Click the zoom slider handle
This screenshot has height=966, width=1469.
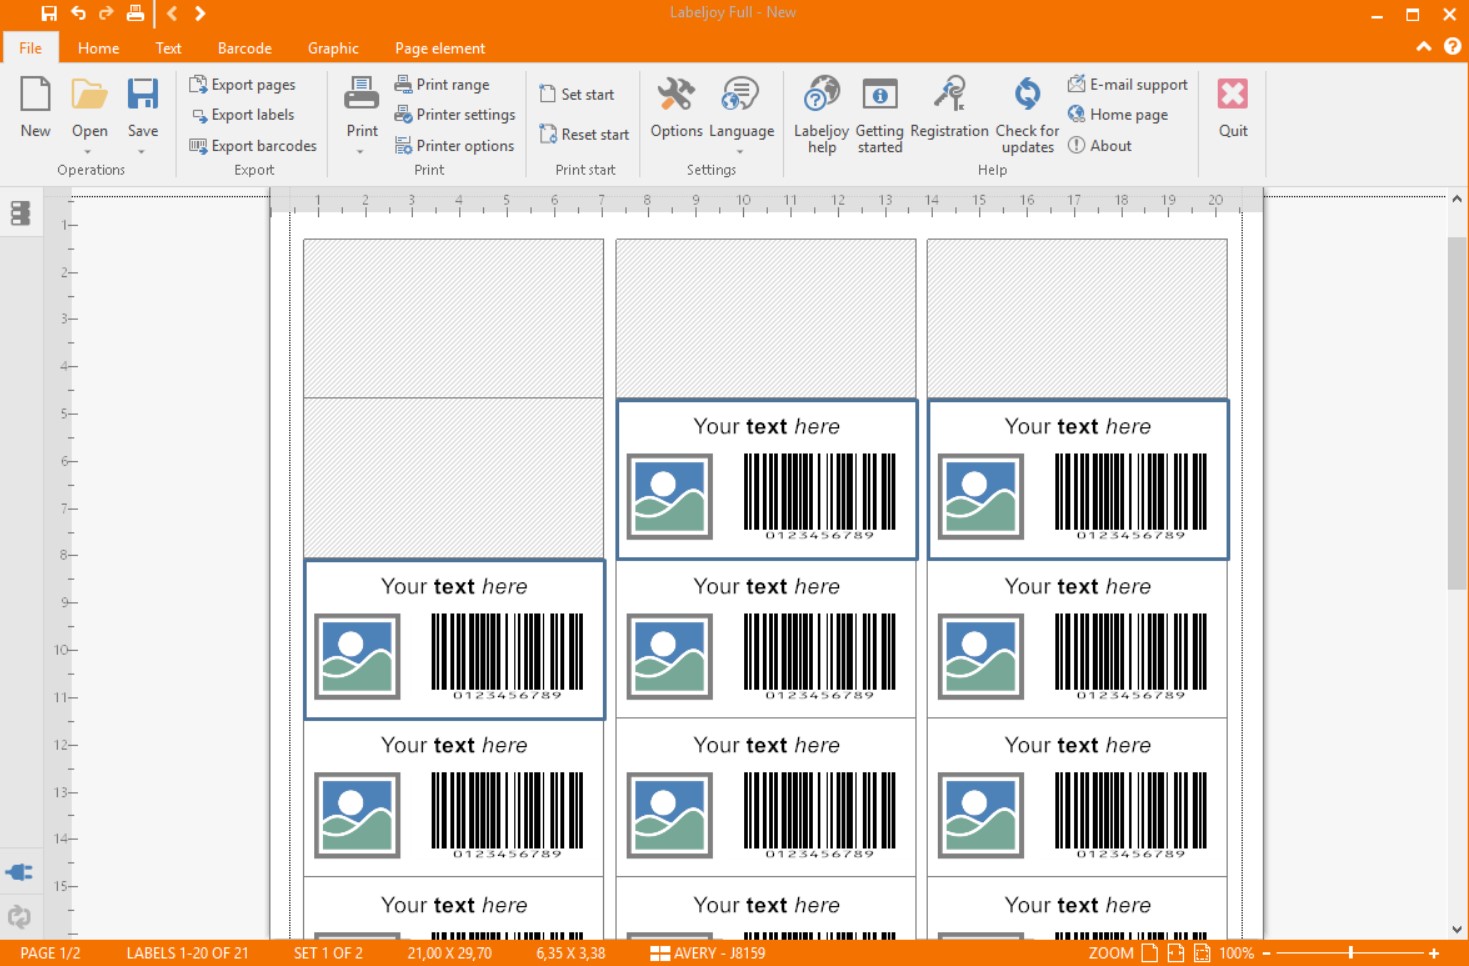tap(1350, 953)
